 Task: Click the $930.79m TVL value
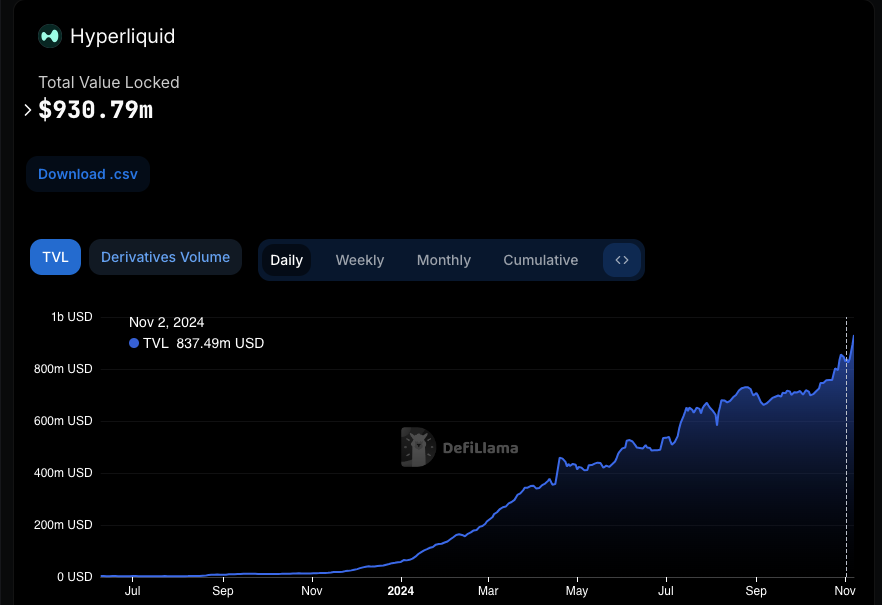[96, 110]
